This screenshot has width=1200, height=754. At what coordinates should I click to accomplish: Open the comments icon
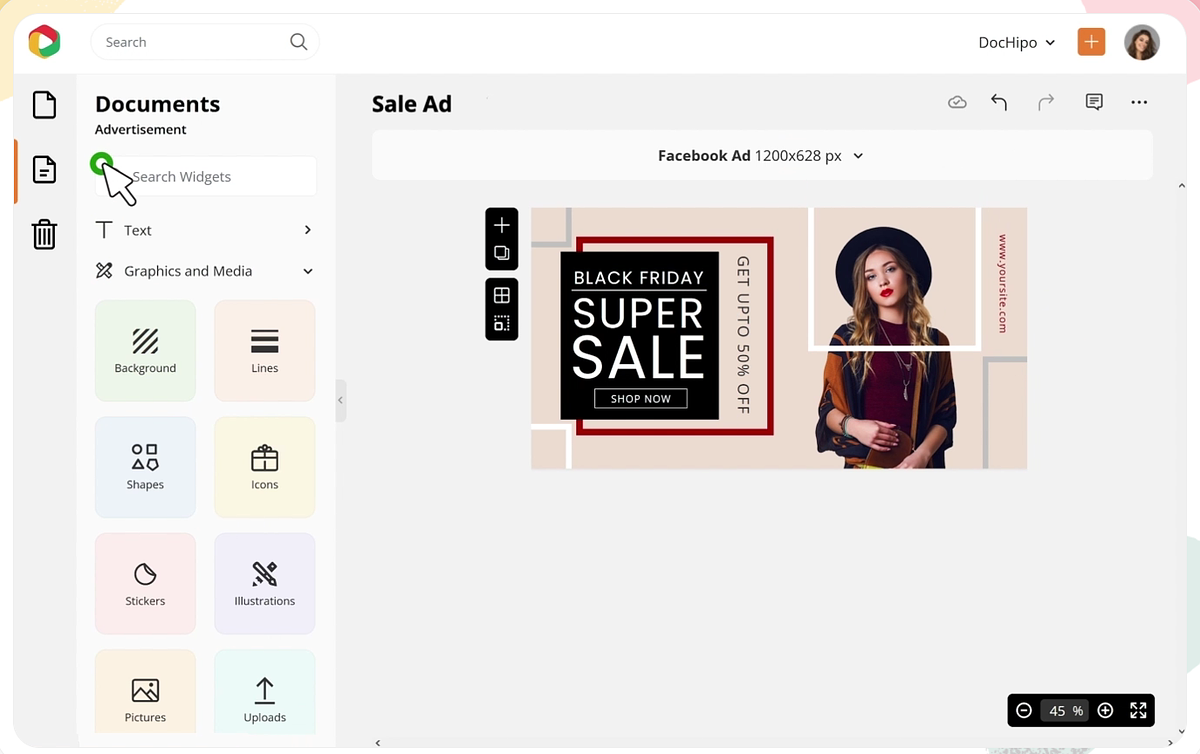pyautogui.click(x=1094, y=102)
